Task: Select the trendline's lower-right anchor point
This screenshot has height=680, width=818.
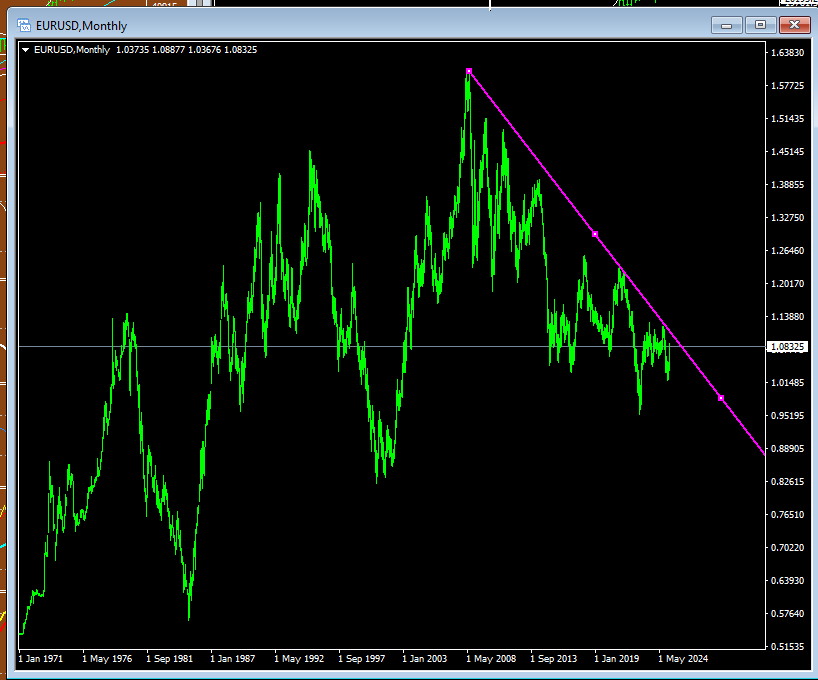Action: tap(721, 398)
